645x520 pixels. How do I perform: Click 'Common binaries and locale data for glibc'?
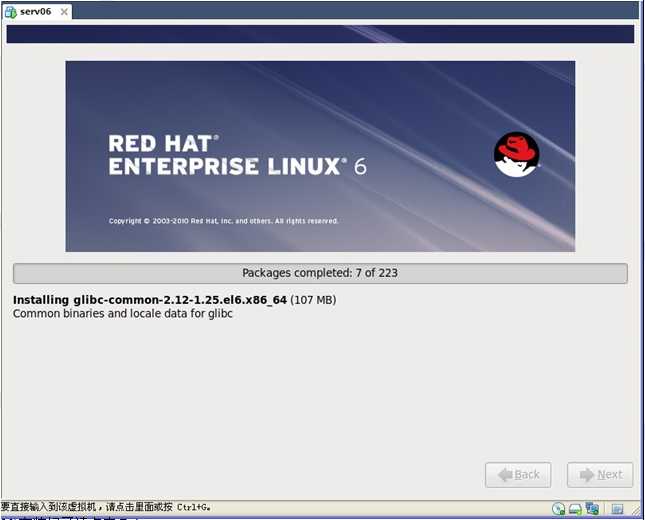(x=123, y=314)
